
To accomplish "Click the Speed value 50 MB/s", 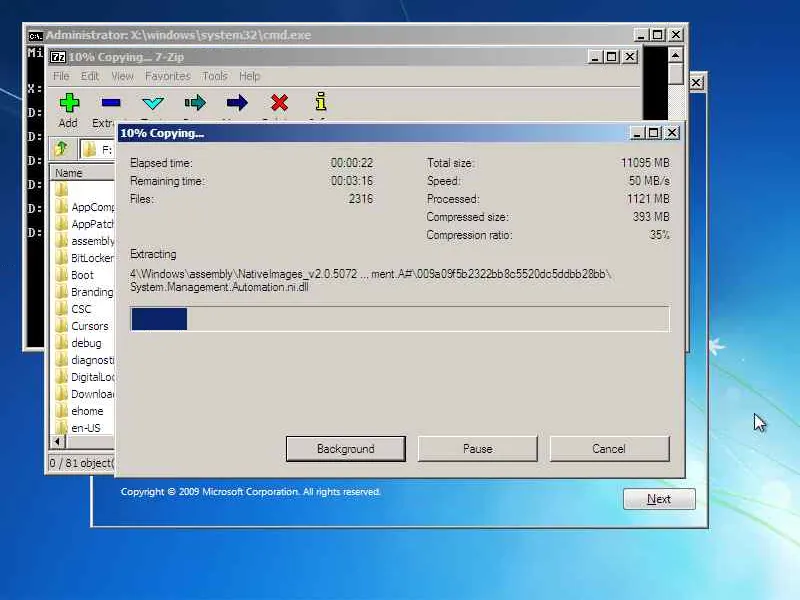I will pos(649,181).
